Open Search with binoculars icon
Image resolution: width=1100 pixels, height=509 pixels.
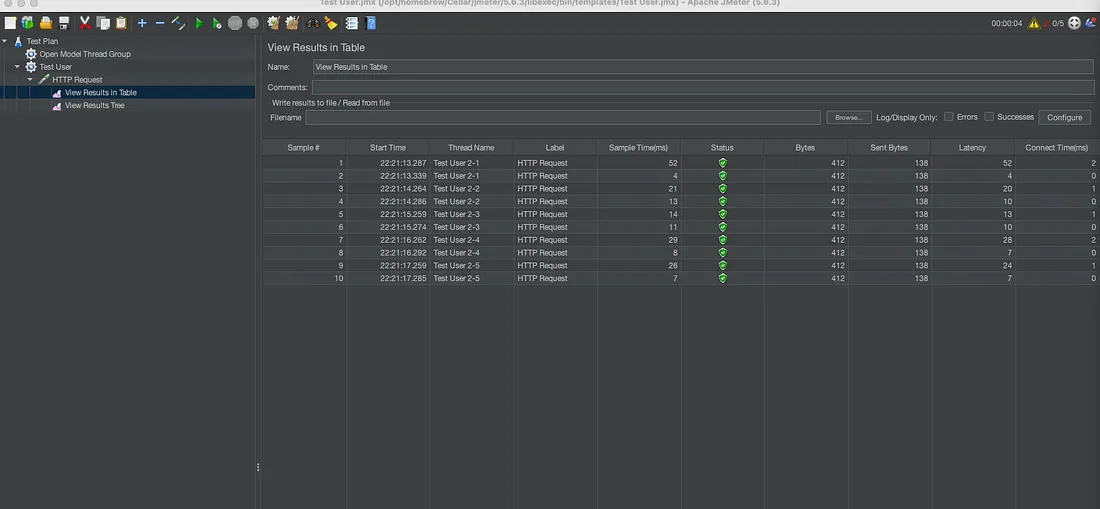pos(313,23)
